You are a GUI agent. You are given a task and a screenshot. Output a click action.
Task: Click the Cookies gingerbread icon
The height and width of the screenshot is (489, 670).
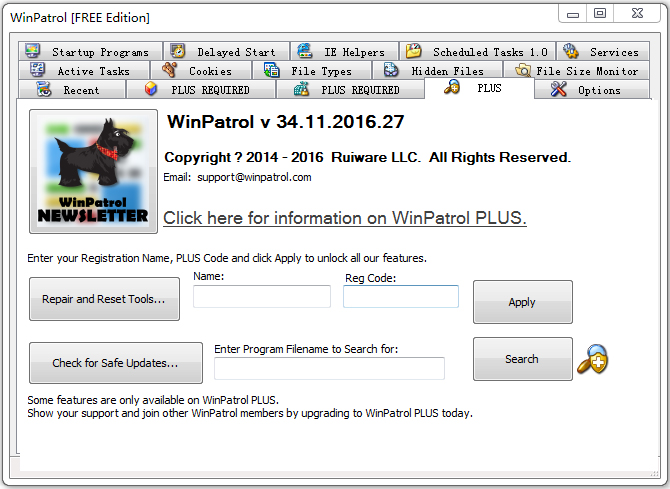170,70
